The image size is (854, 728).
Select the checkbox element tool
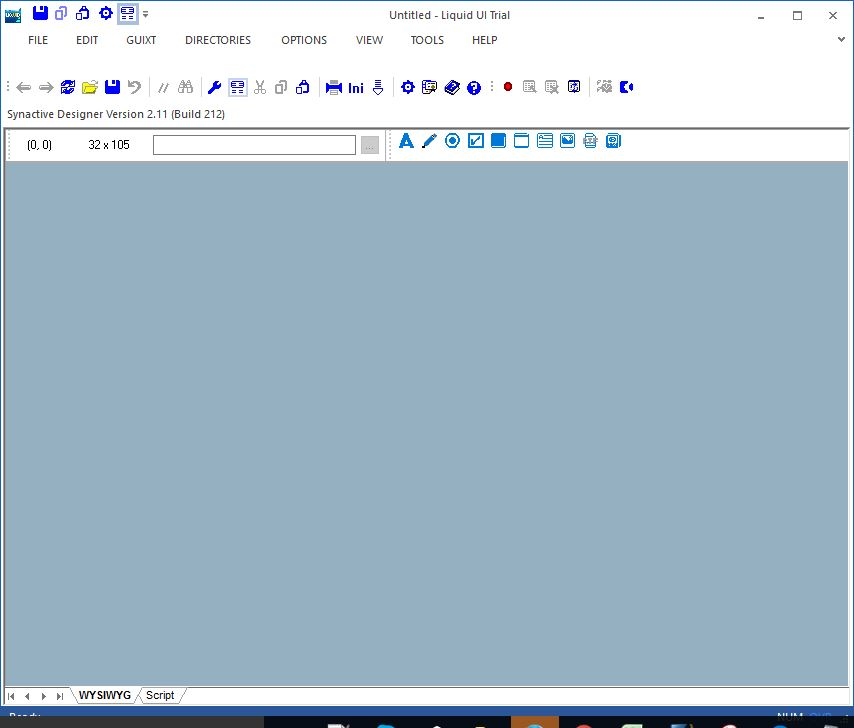coord(475,141)
